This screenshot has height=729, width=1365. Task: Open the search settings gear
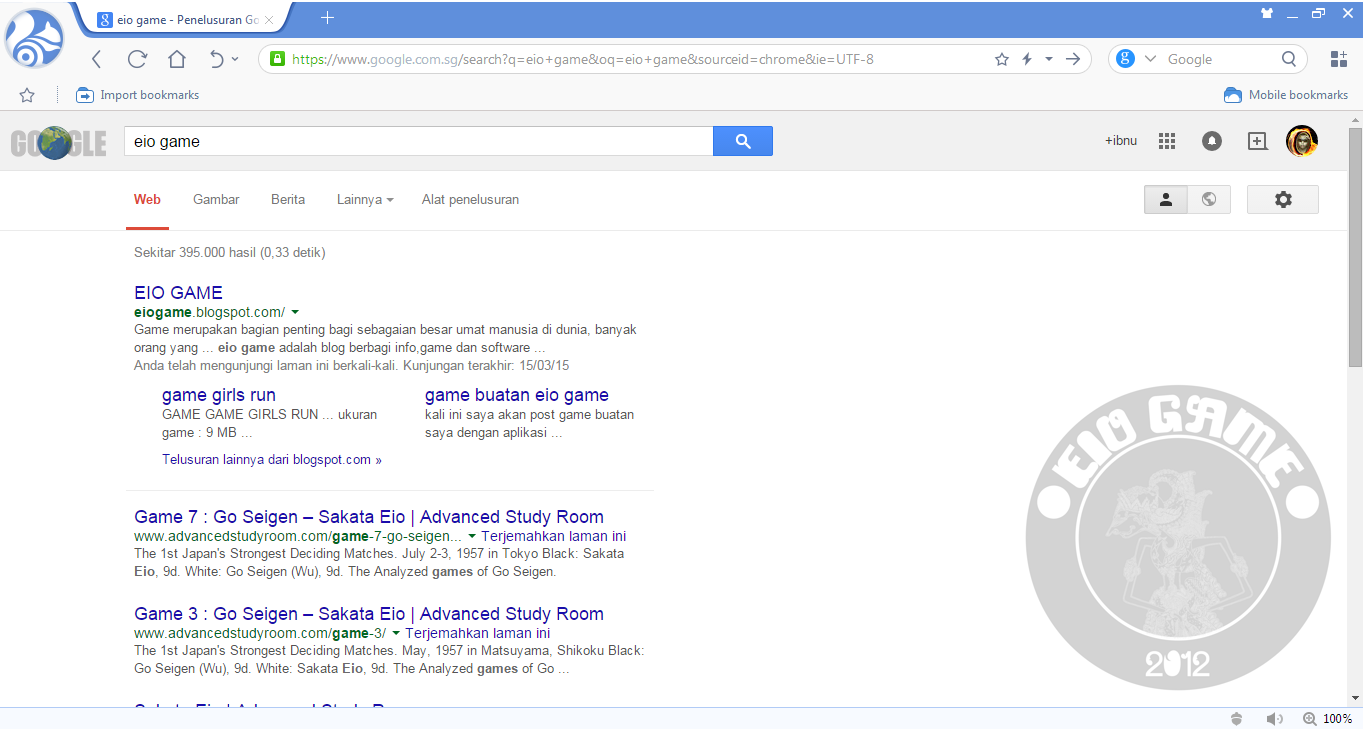pyautogui.click(x=1283, y=199)
